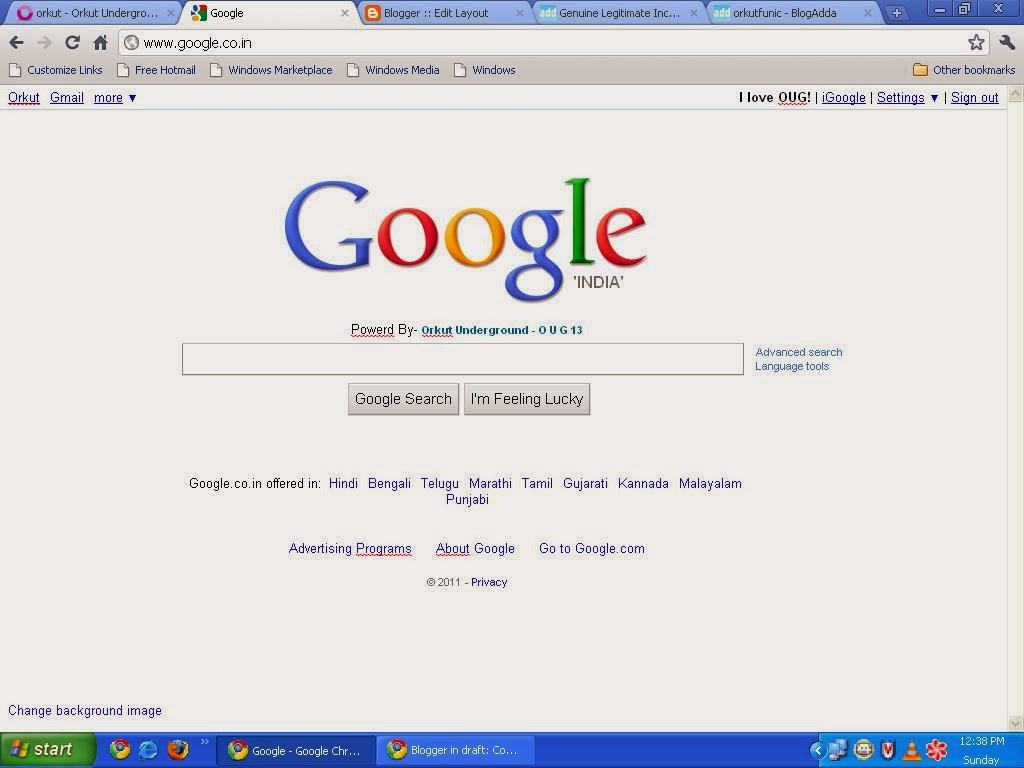Reload the page with the refresh icon
1024x768 pixels.
coord(72,43)
